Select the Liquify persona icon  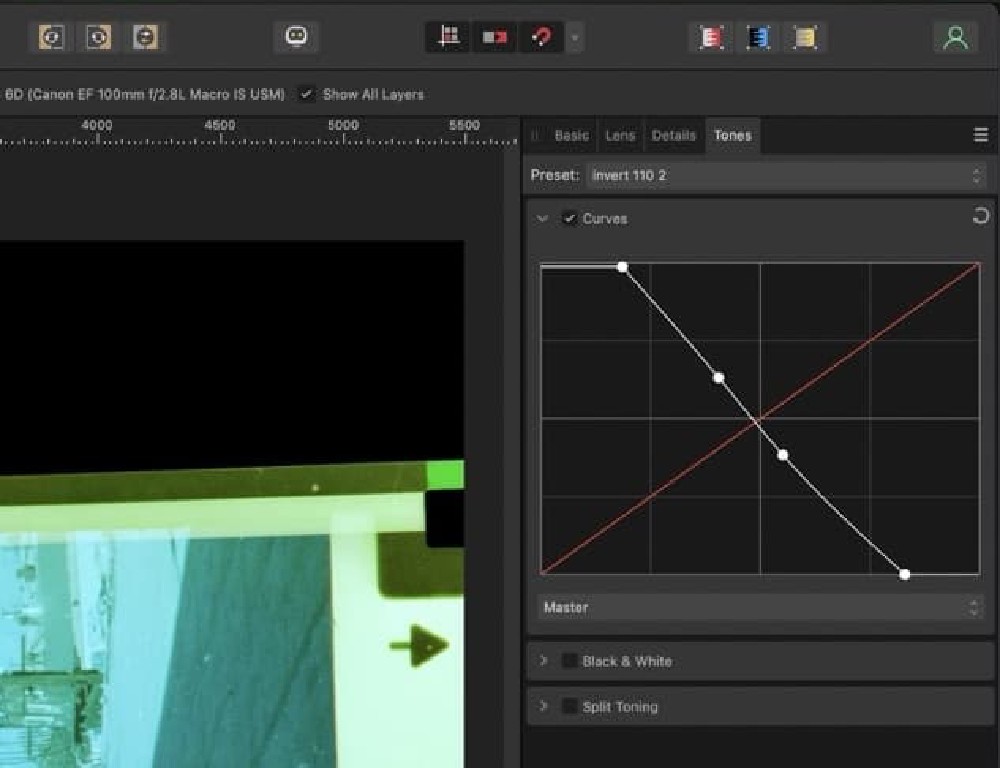coord(98,37)
